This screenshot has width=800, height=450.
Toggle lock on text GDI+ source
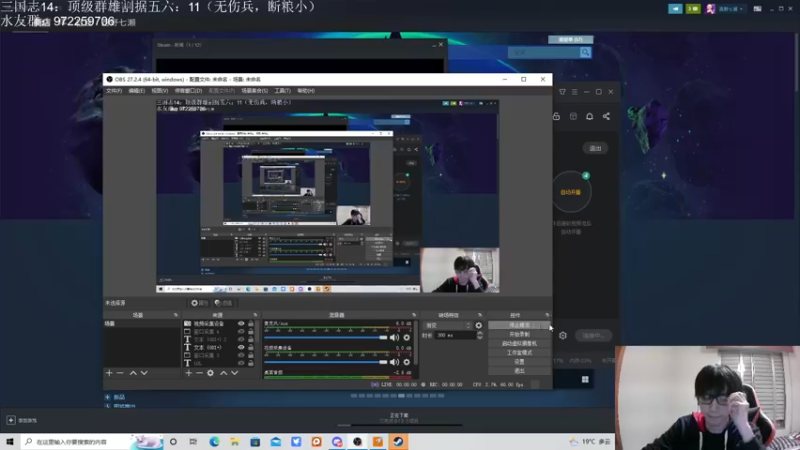(251, 347)
